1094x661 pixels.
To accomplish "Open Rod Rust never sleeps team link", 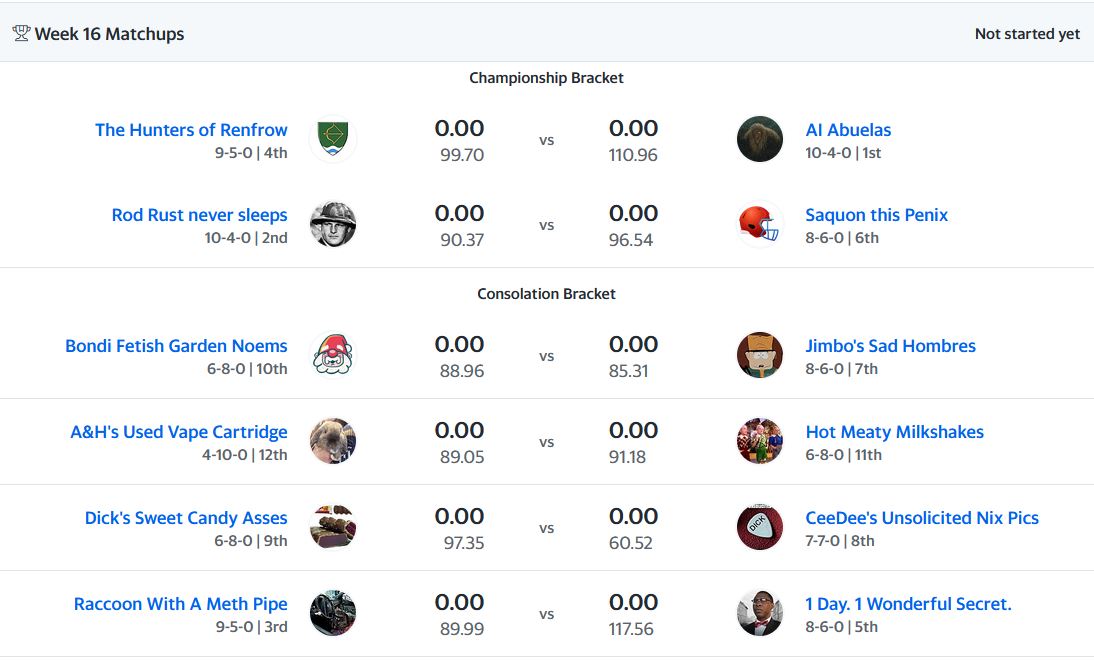I will point(199,215).
